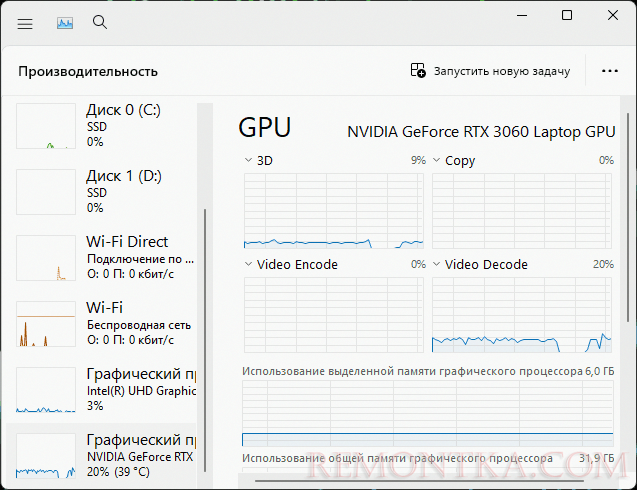Click Wi-Fi mini graph thumbnail

46,324
